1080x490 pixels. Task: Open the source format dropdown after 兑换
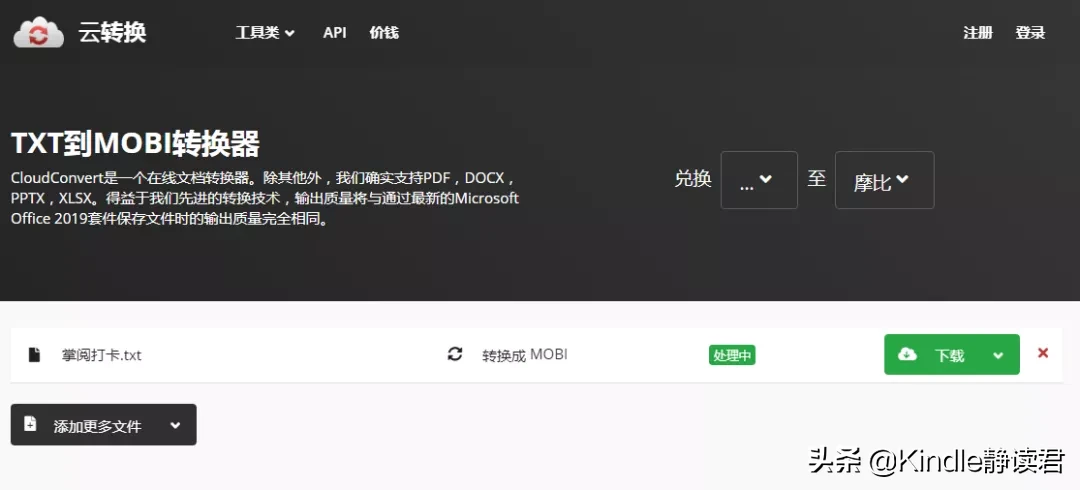(759, 180)
